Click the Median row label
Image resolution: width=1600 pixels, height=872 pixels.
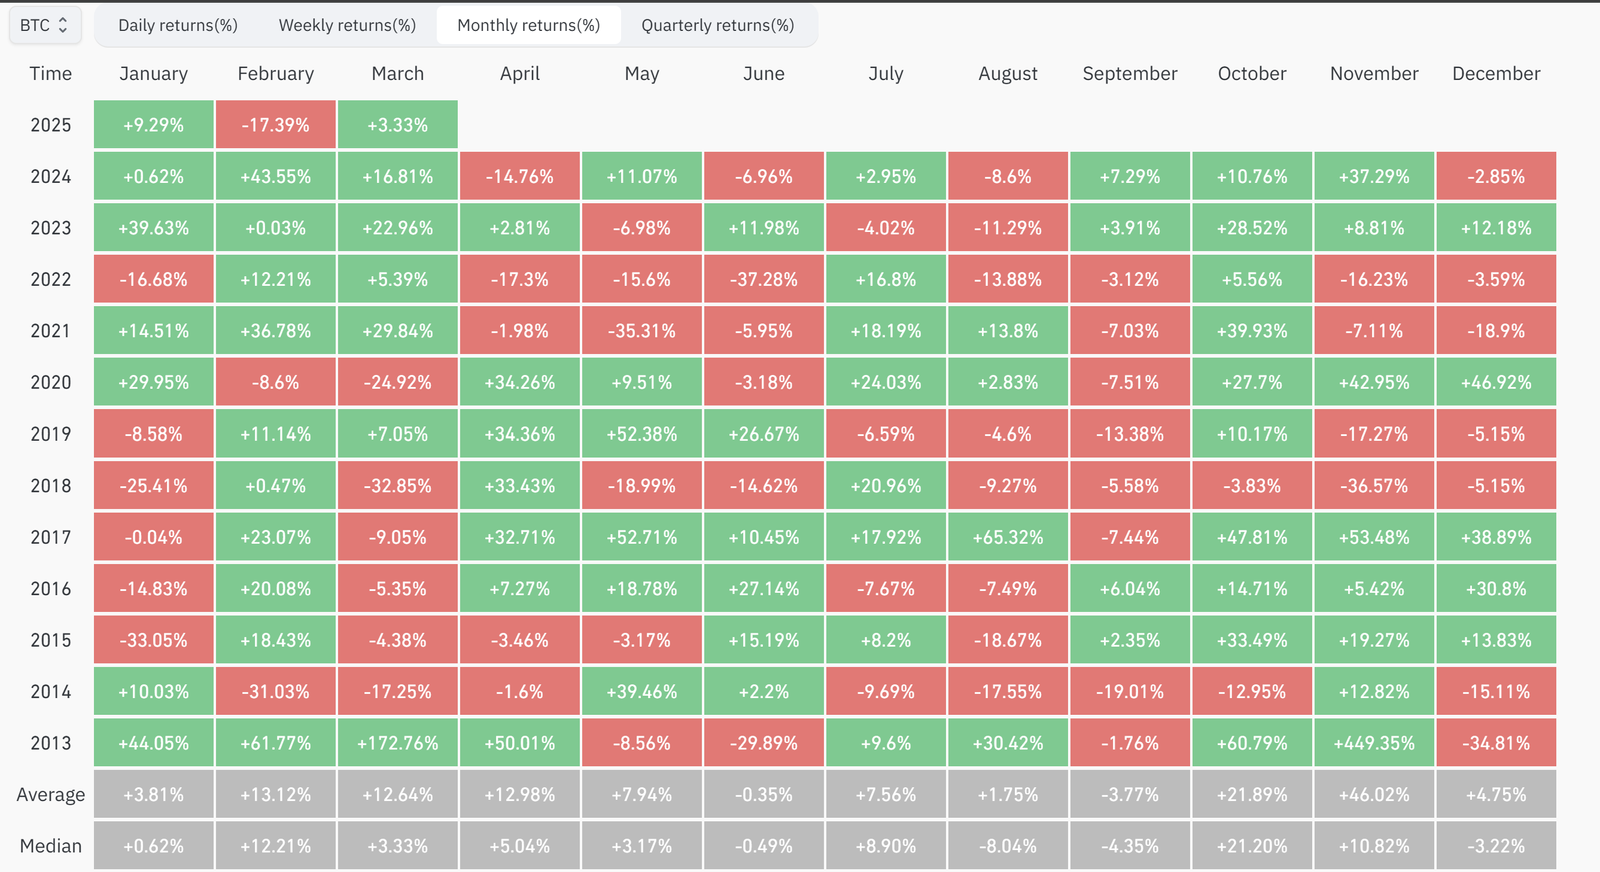(49, 845)
